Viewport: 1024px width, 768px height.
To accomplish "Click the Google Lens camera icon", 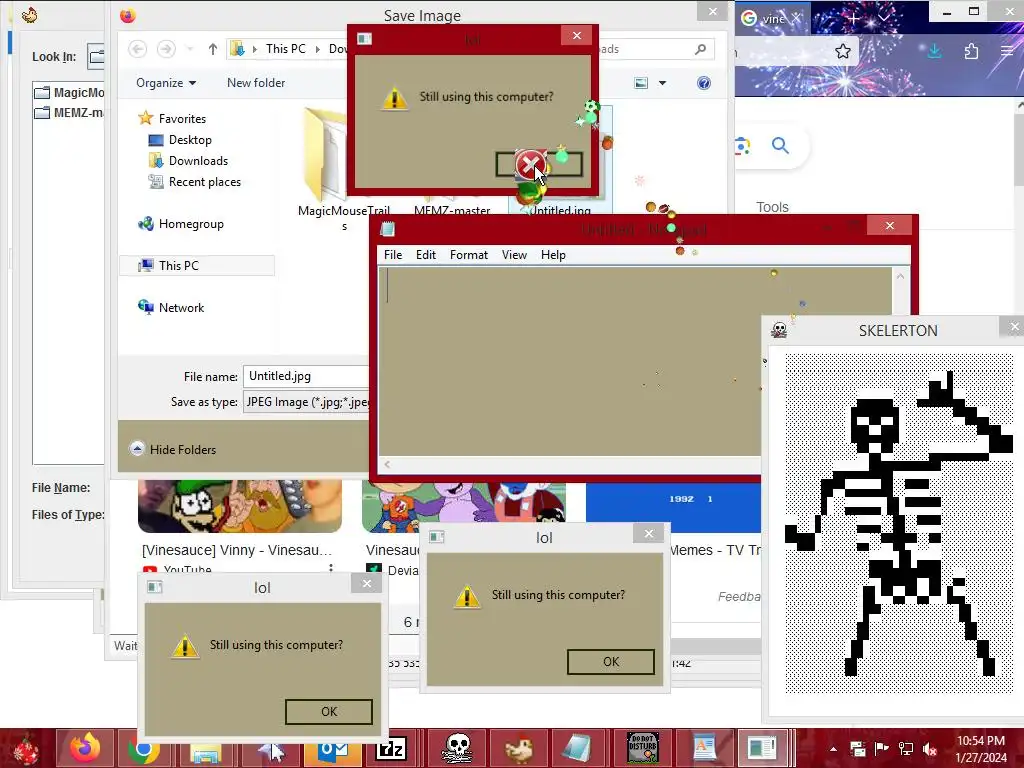I will click(x=742, y=145).
